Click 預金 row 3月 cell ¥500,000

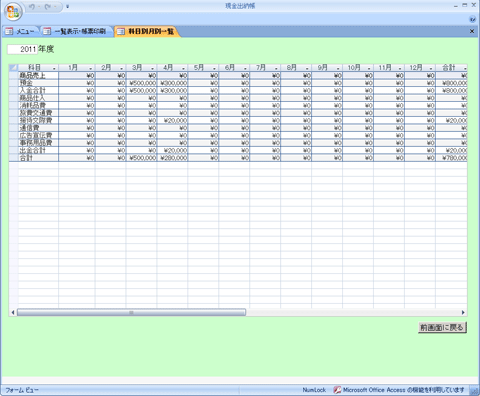point(141,83)
